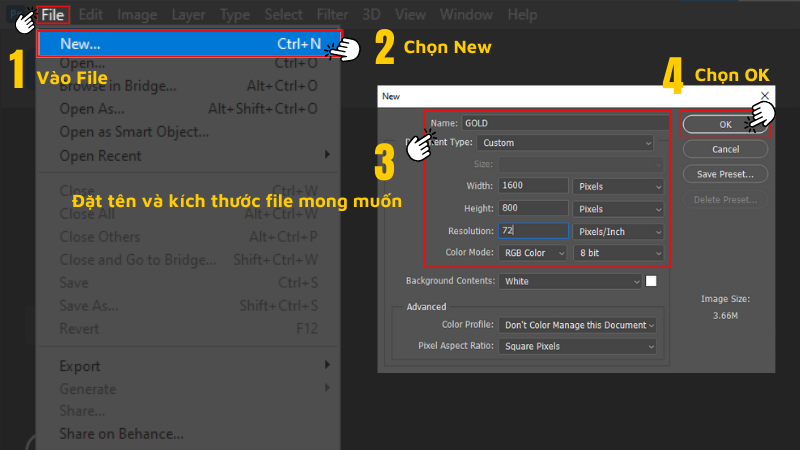Expand the Export submenu
800x450 pixels.
point(189,366)
